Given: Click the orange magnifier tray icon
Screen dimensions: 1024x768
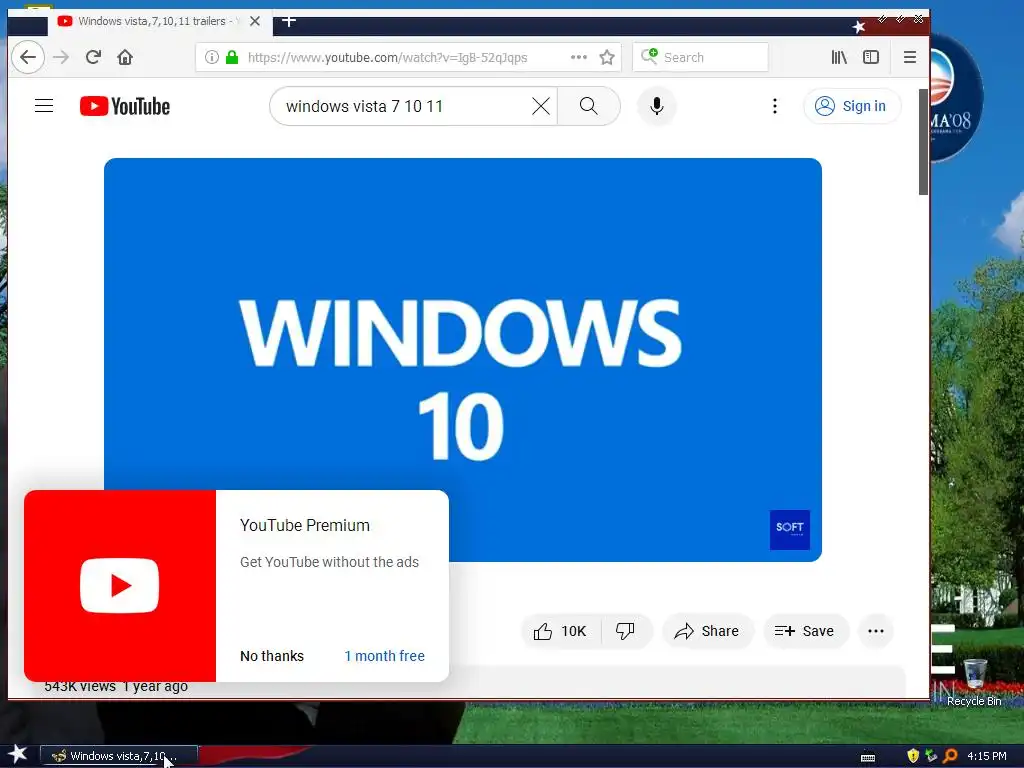Looking at the screenshot, I should tap(950, 756).
